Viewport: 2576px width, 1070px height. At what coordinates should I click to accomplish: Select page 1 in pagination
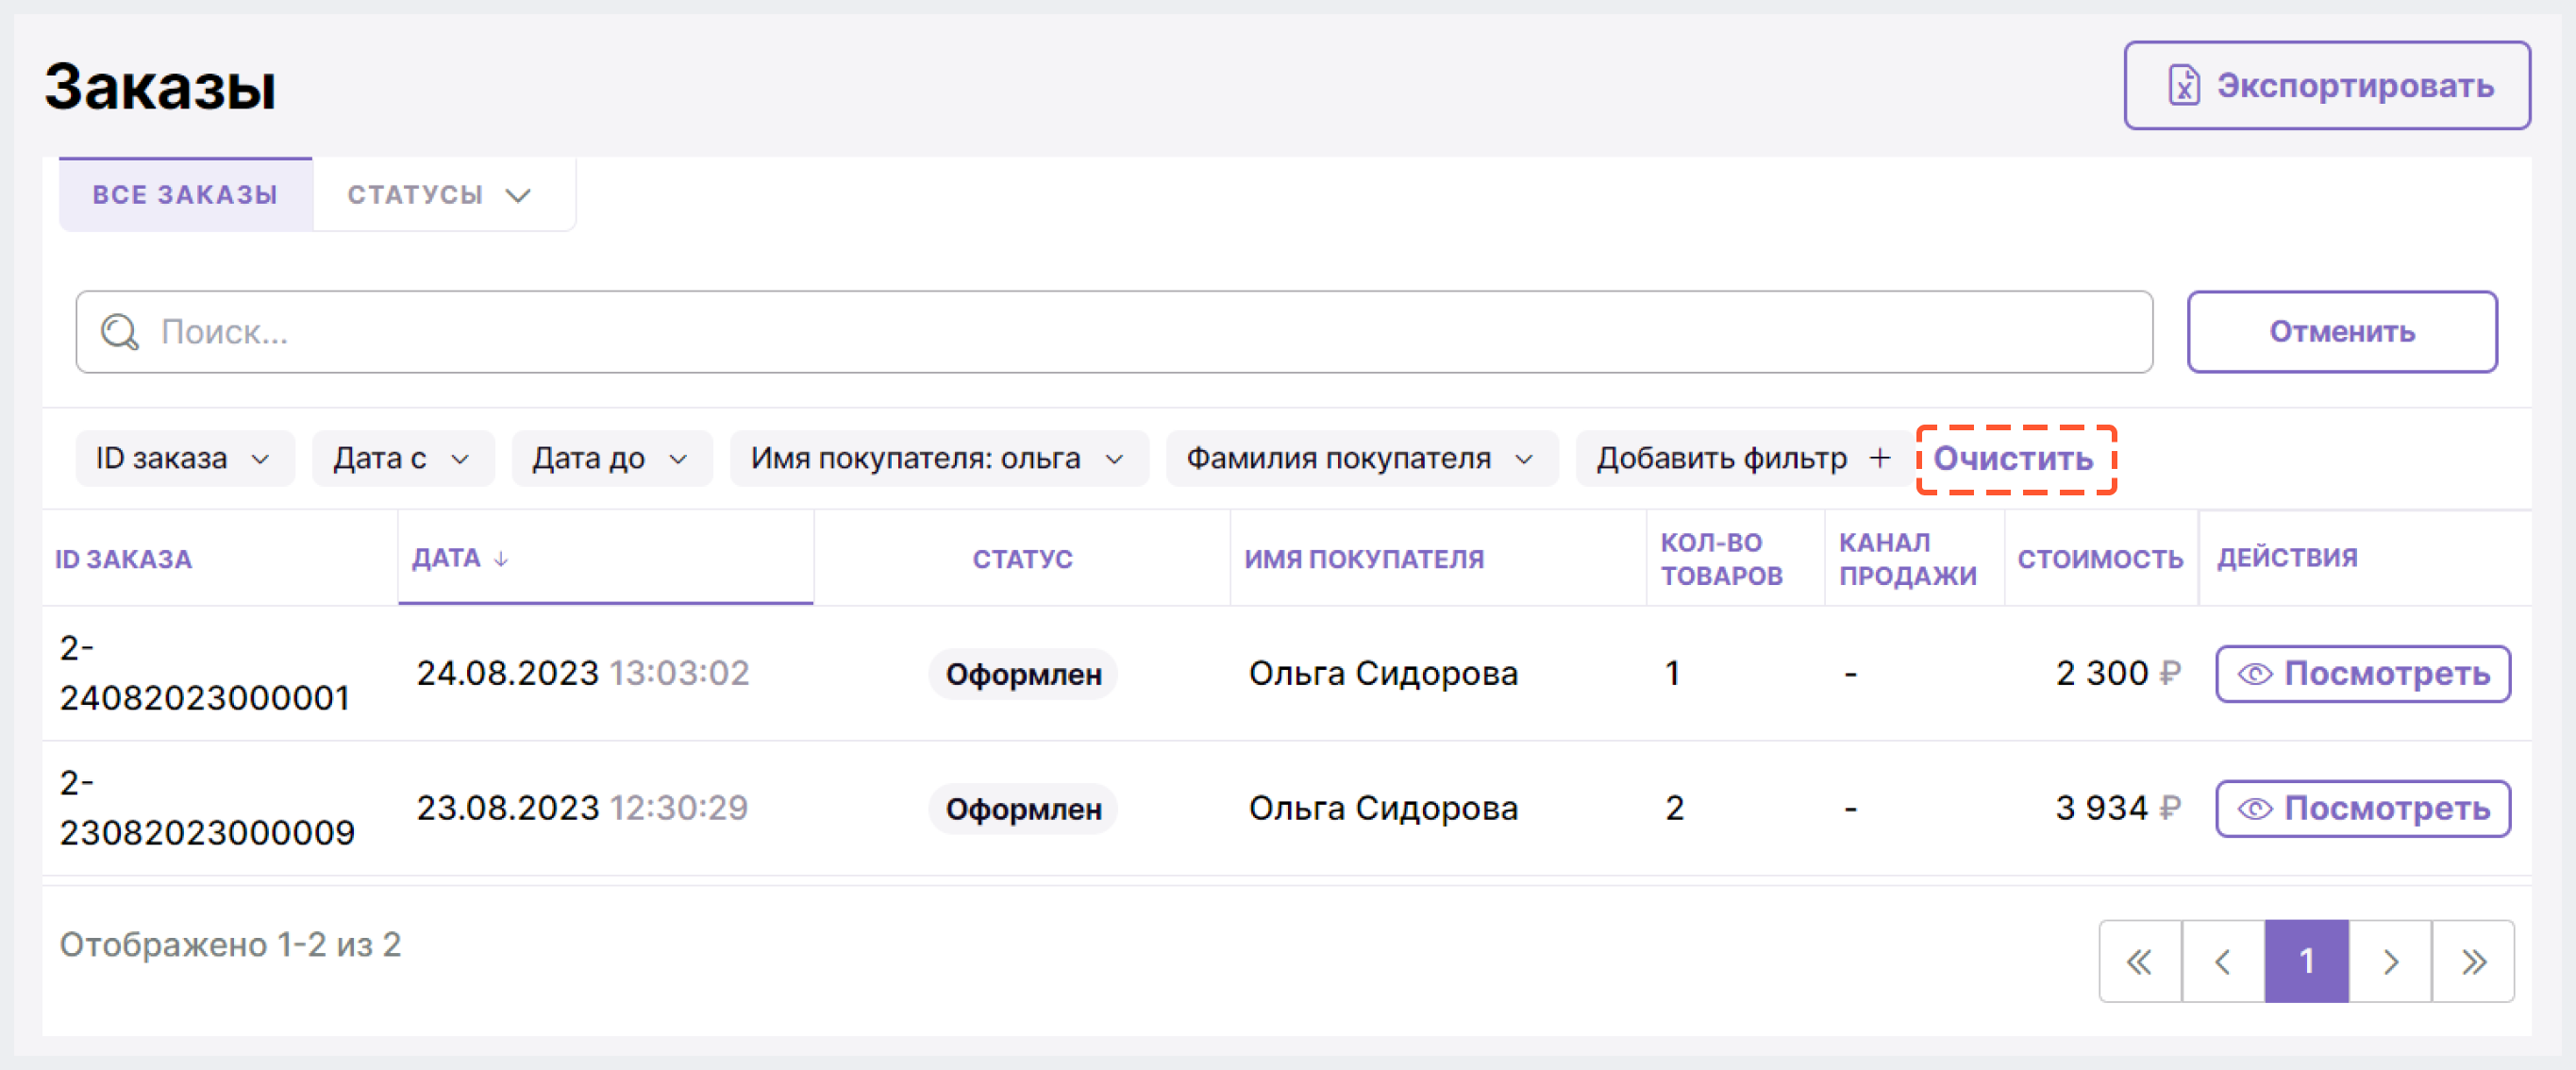pos(2307,962)
